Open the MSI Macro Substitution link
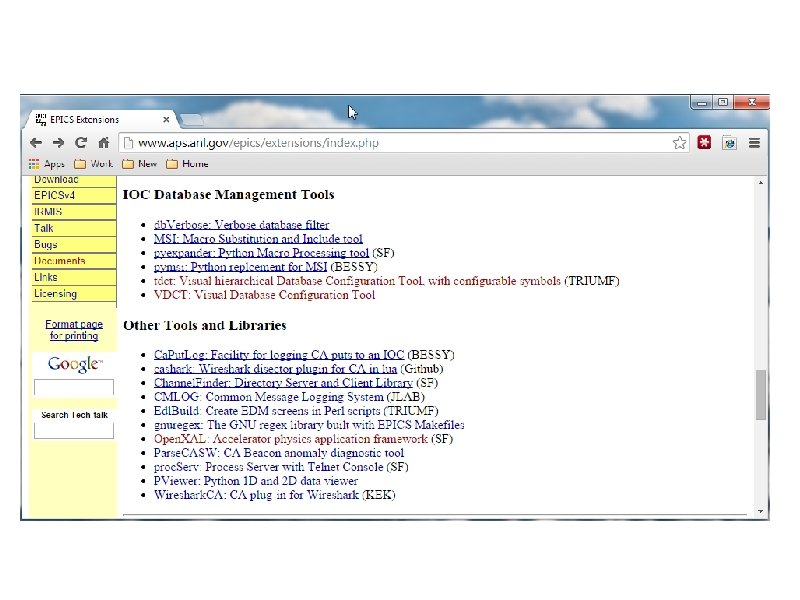 pos(258,239)
